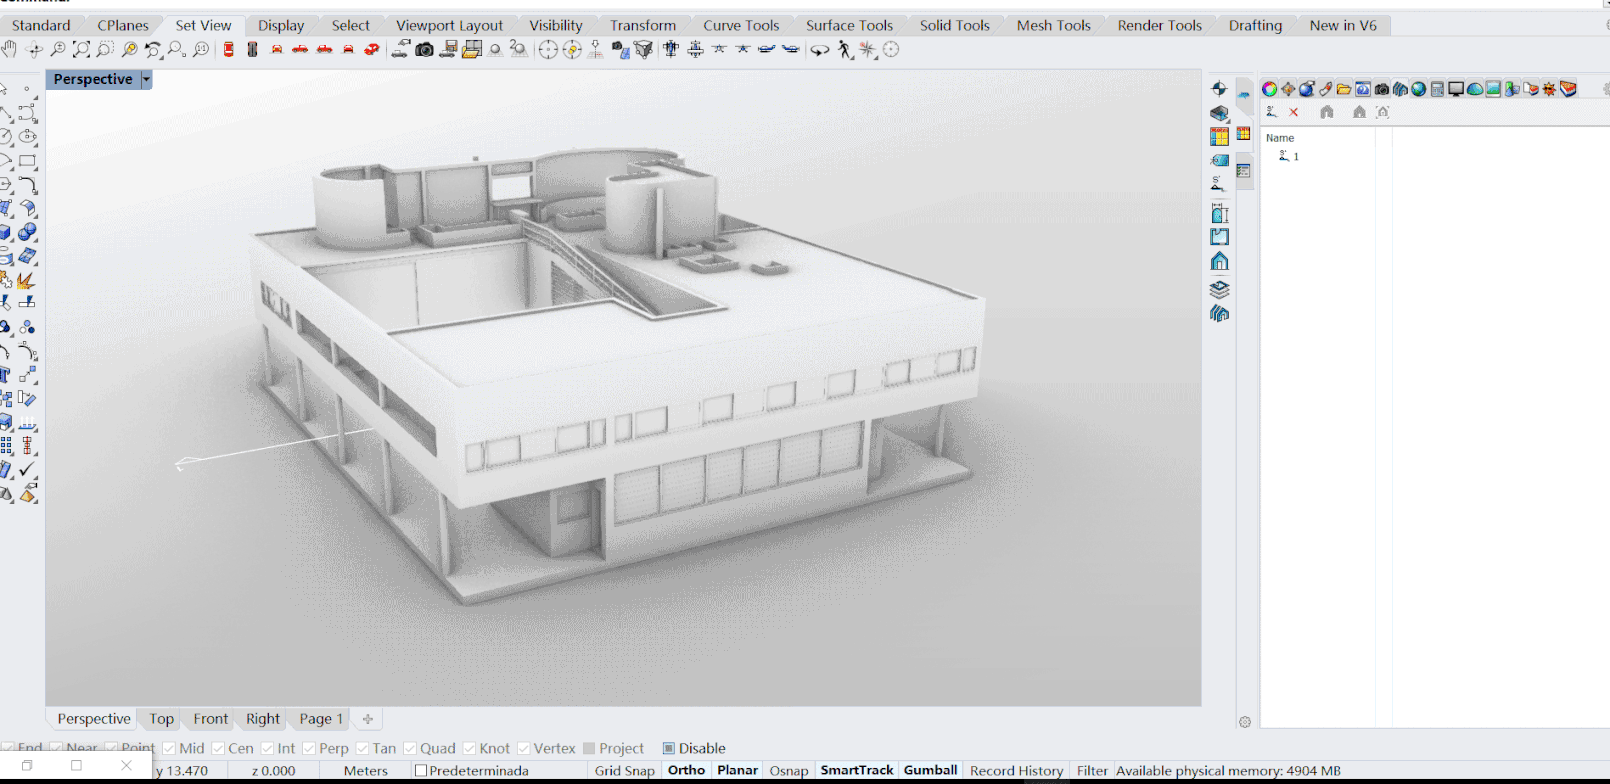Check the Disable osnap checkbox
This screenshot has width=1610, height=784.
click(x=669, y=748)
